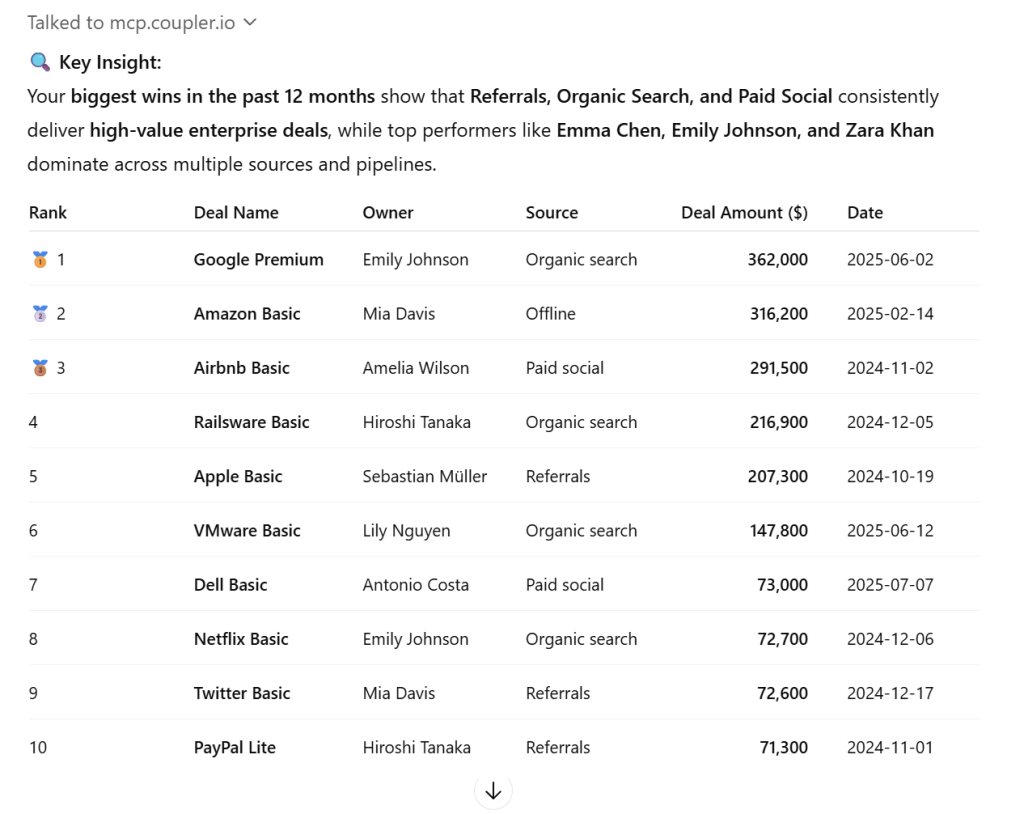Select the Amazon Basic deal name

point(247,313)
